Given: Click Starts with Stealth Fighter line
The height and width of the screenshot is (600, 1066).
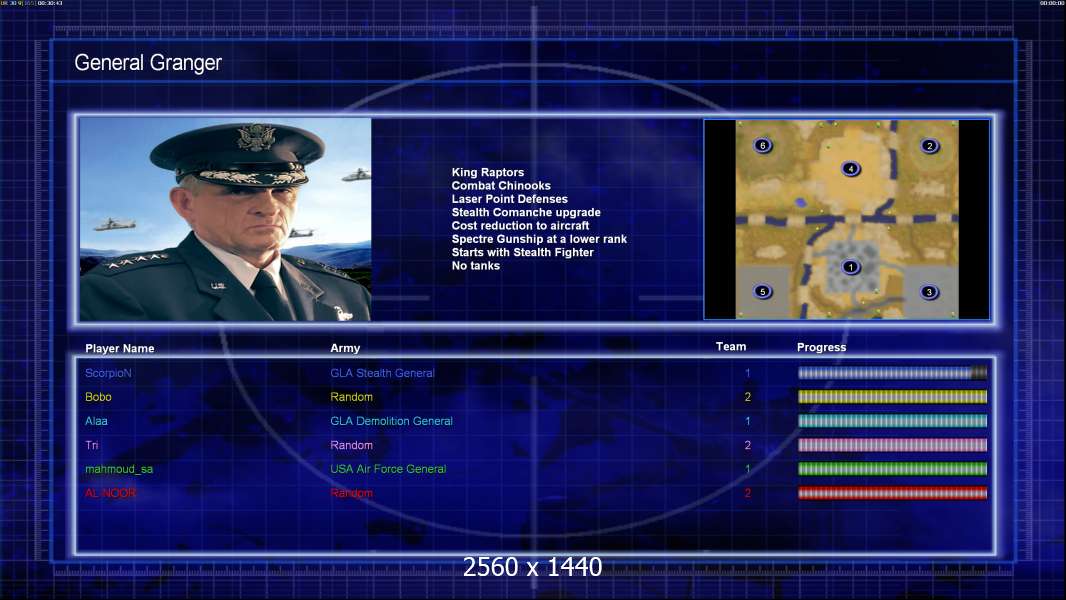Looking at the screenshot, I should pyautogui.click(x=522, y=252).
